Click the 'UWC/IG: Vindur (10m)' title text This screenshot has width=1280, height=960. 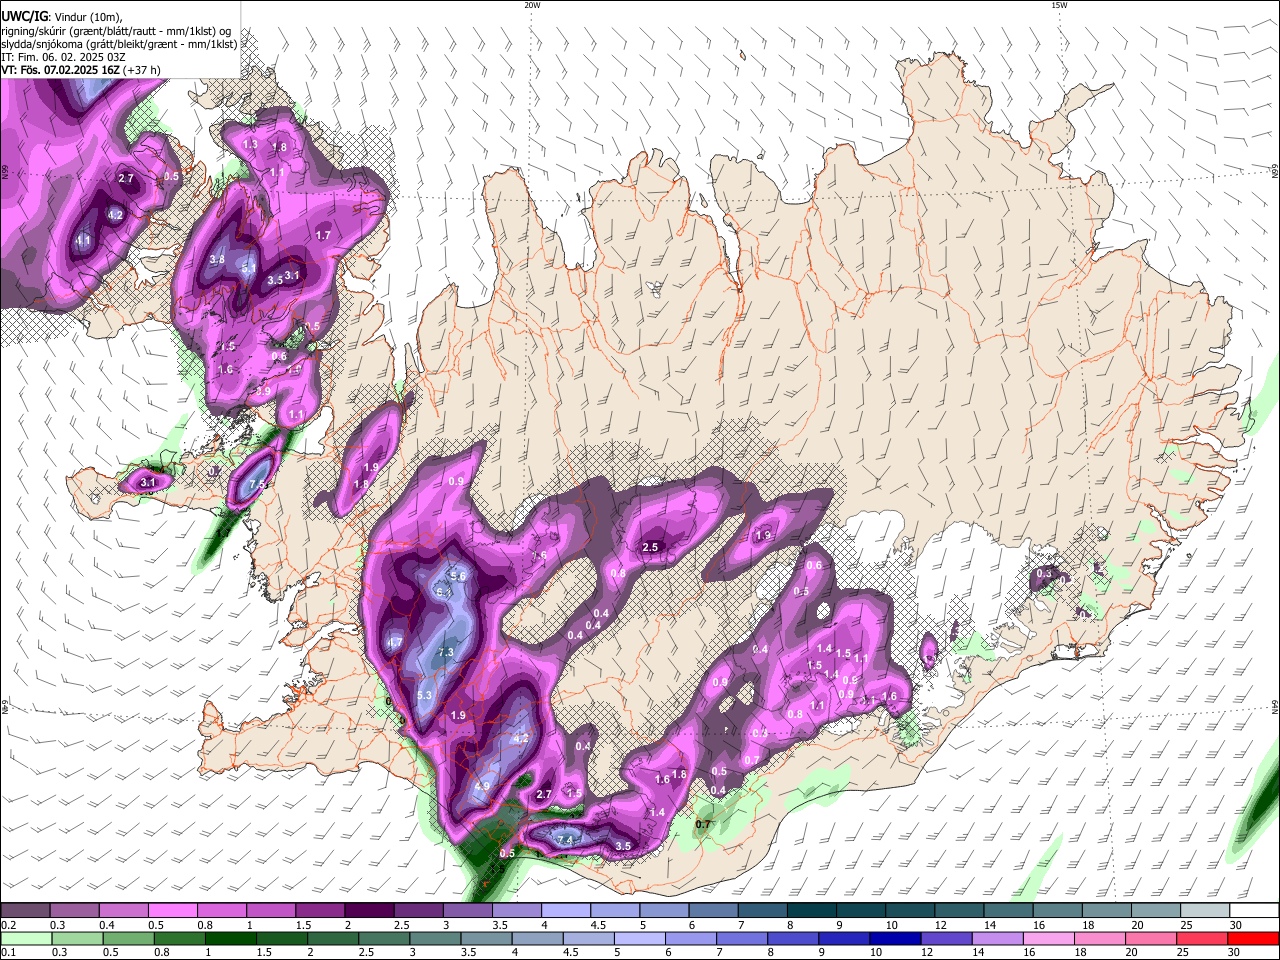(x=62, y=17)
